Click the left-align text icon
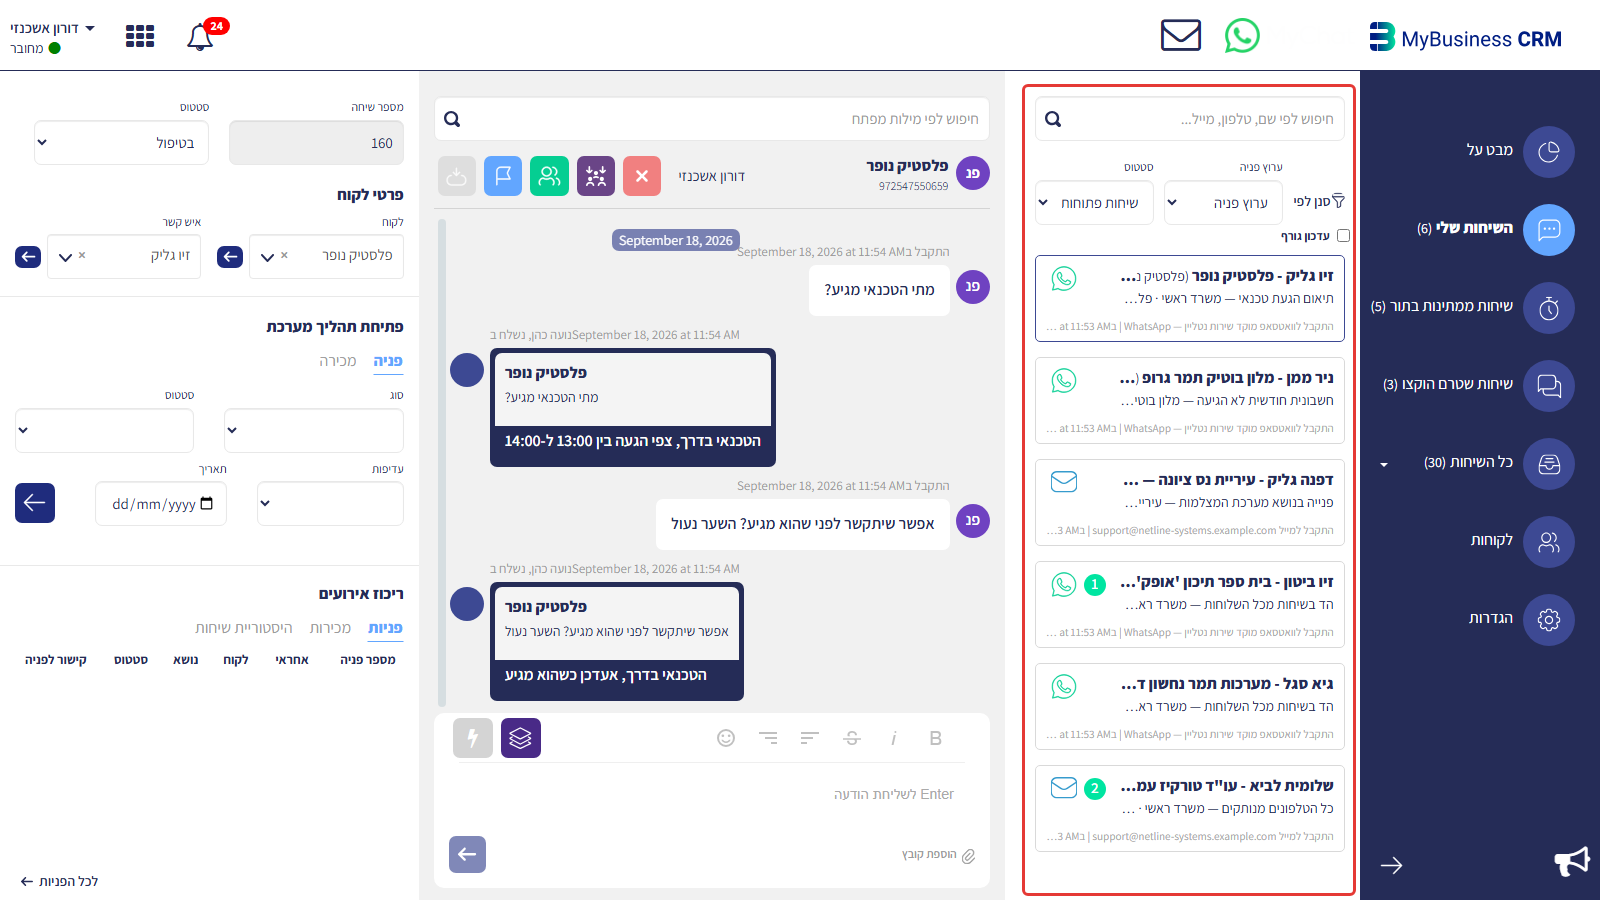Screen dimensions: 1600x900 pyautogui.click(x=810, y=738)
